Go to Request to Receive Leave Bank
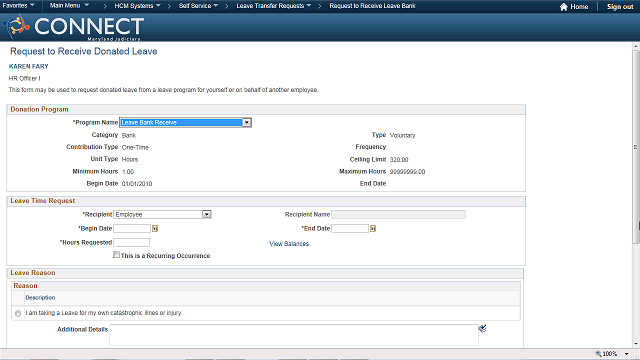The width and height of the screenshot is (640, 360). coord(372,6)
